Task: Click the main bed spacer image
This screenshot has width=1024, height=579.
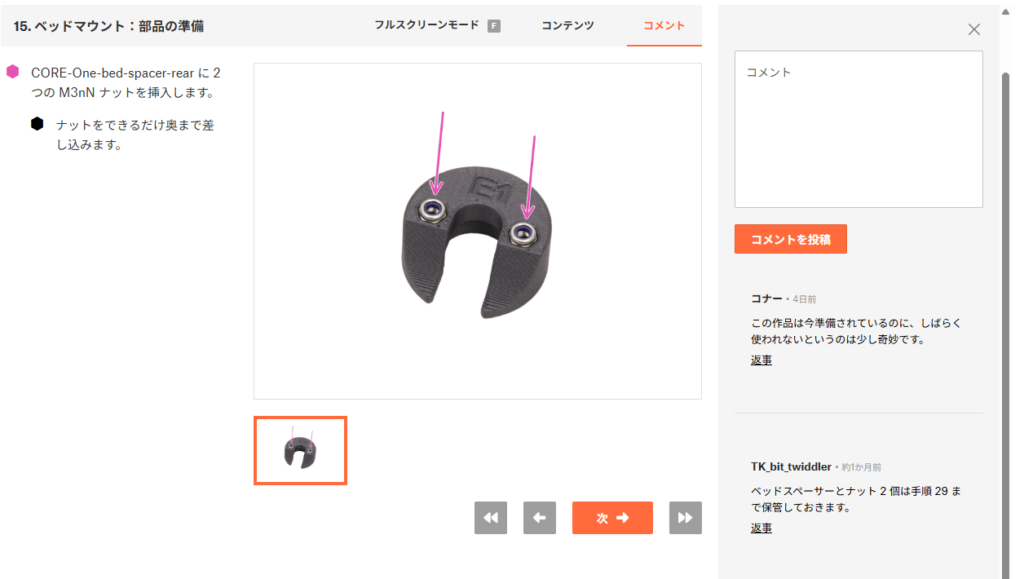Action: [477, 231]
